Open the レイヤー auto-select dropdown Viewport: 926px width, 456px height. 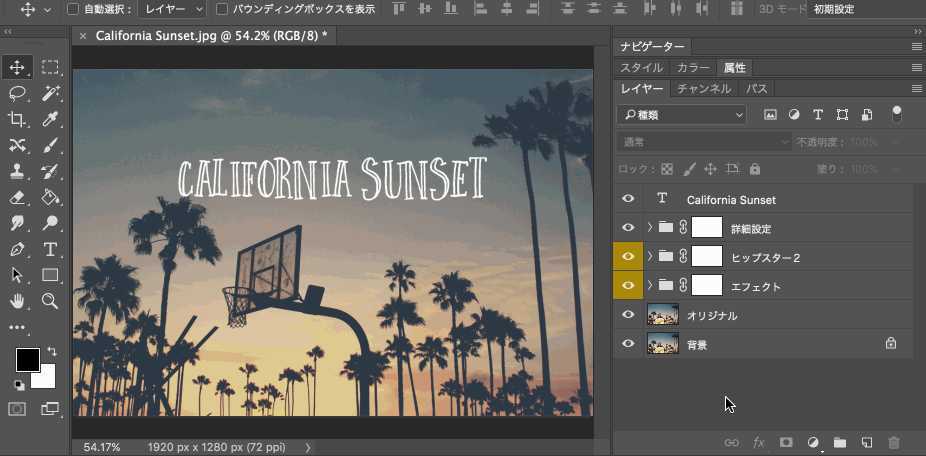pos(171,9)
